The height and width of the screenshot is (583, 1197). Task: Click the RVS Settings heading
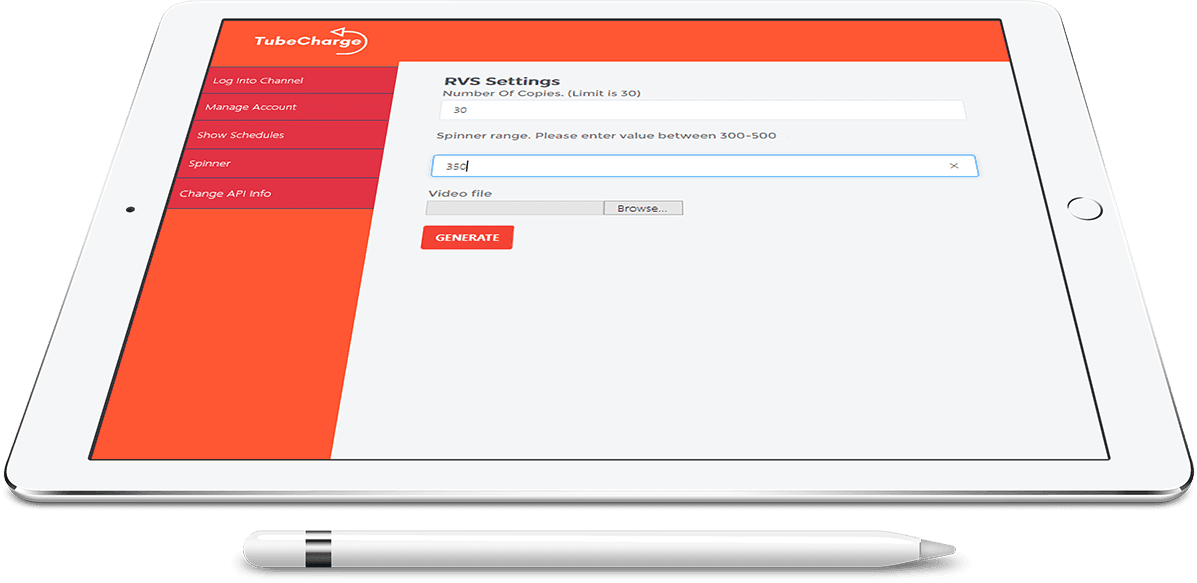click(x=502, y=81)
